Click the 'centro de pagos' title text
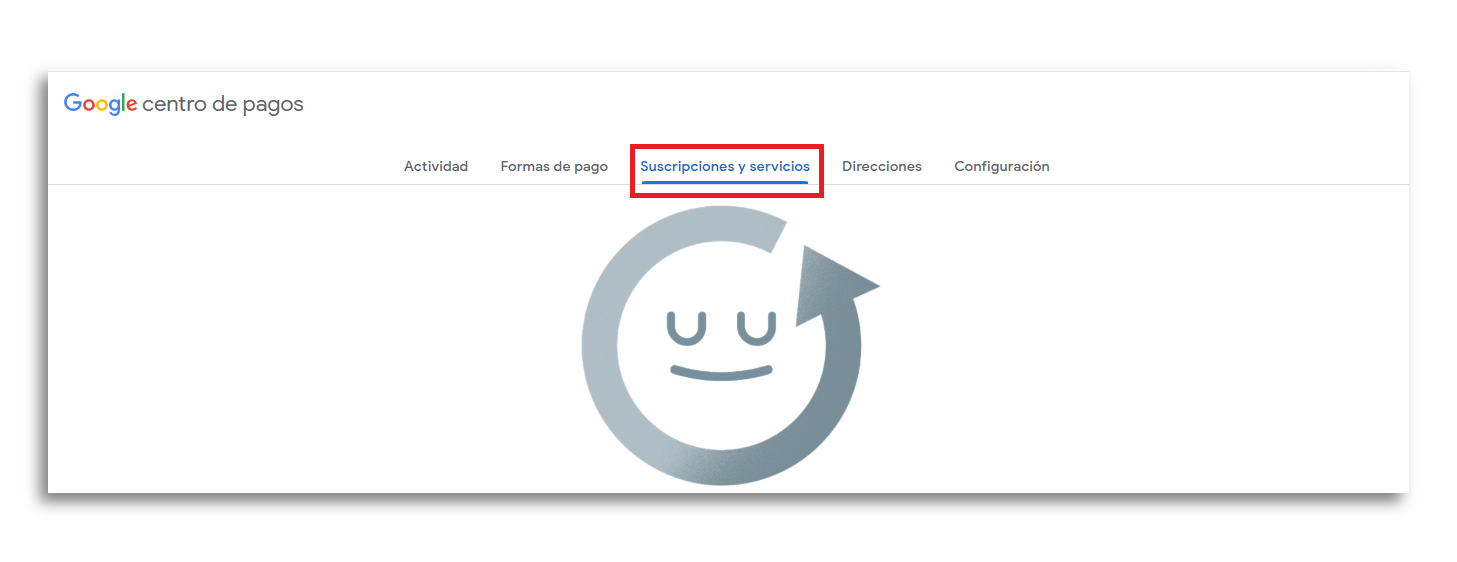The image size is (1457, 562). [x=223, y=105]
